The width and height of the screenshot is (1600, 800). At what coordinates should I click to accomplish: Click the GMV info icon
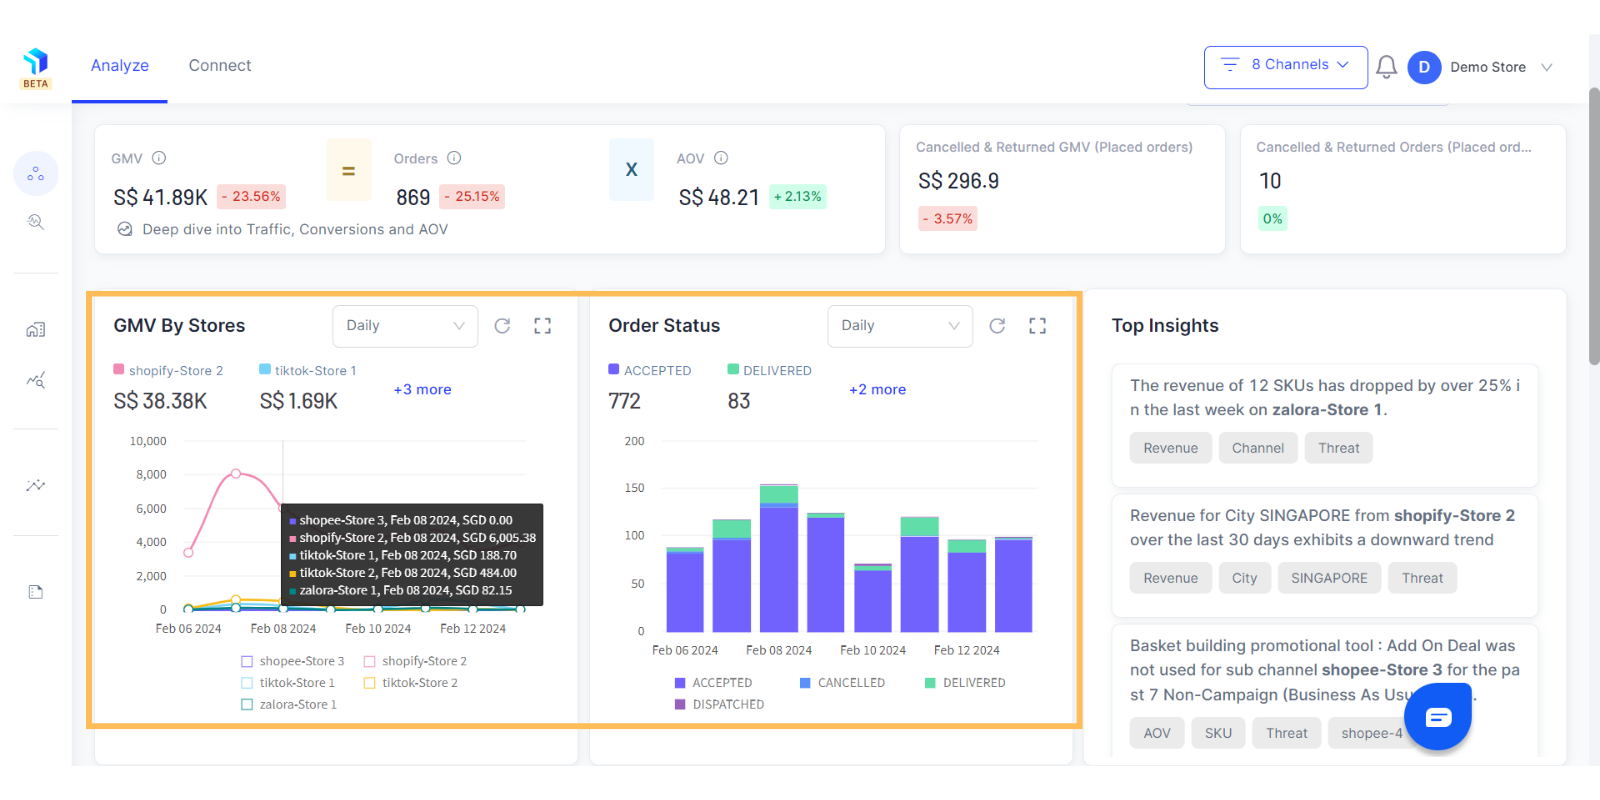159,158
